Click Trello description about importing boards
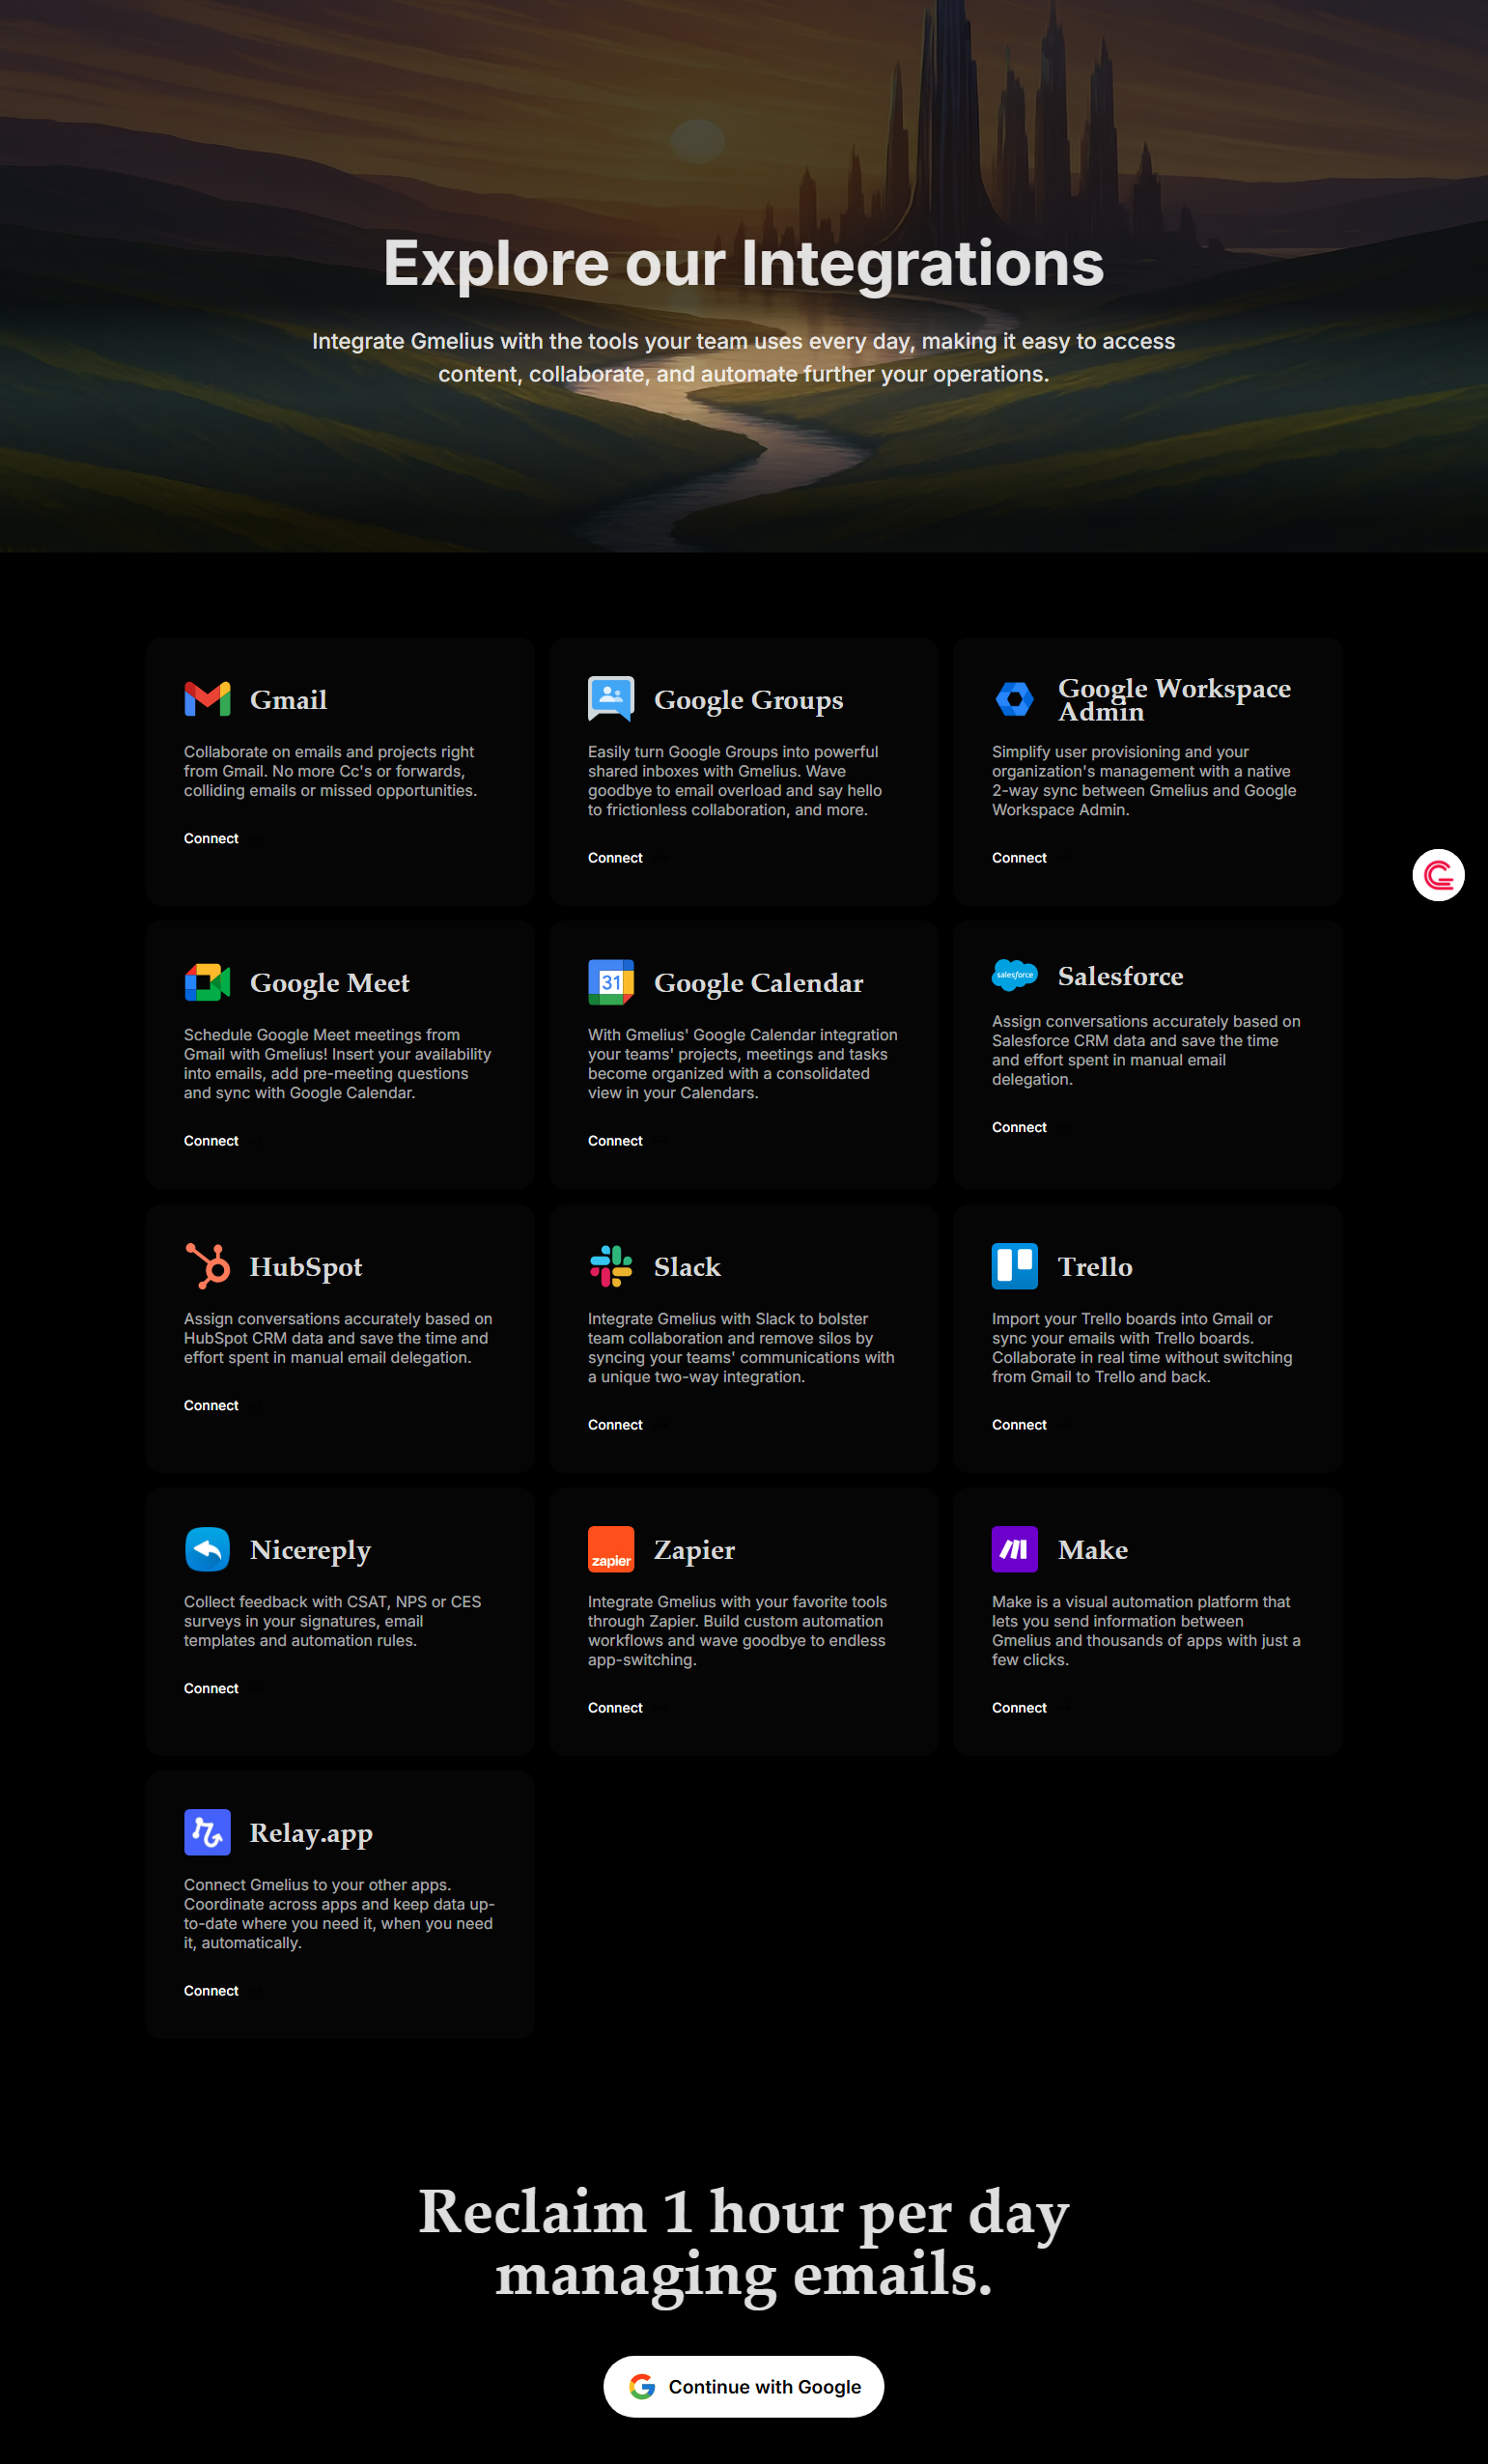1488x2464 pixels. click(x=1142, y=1348)
